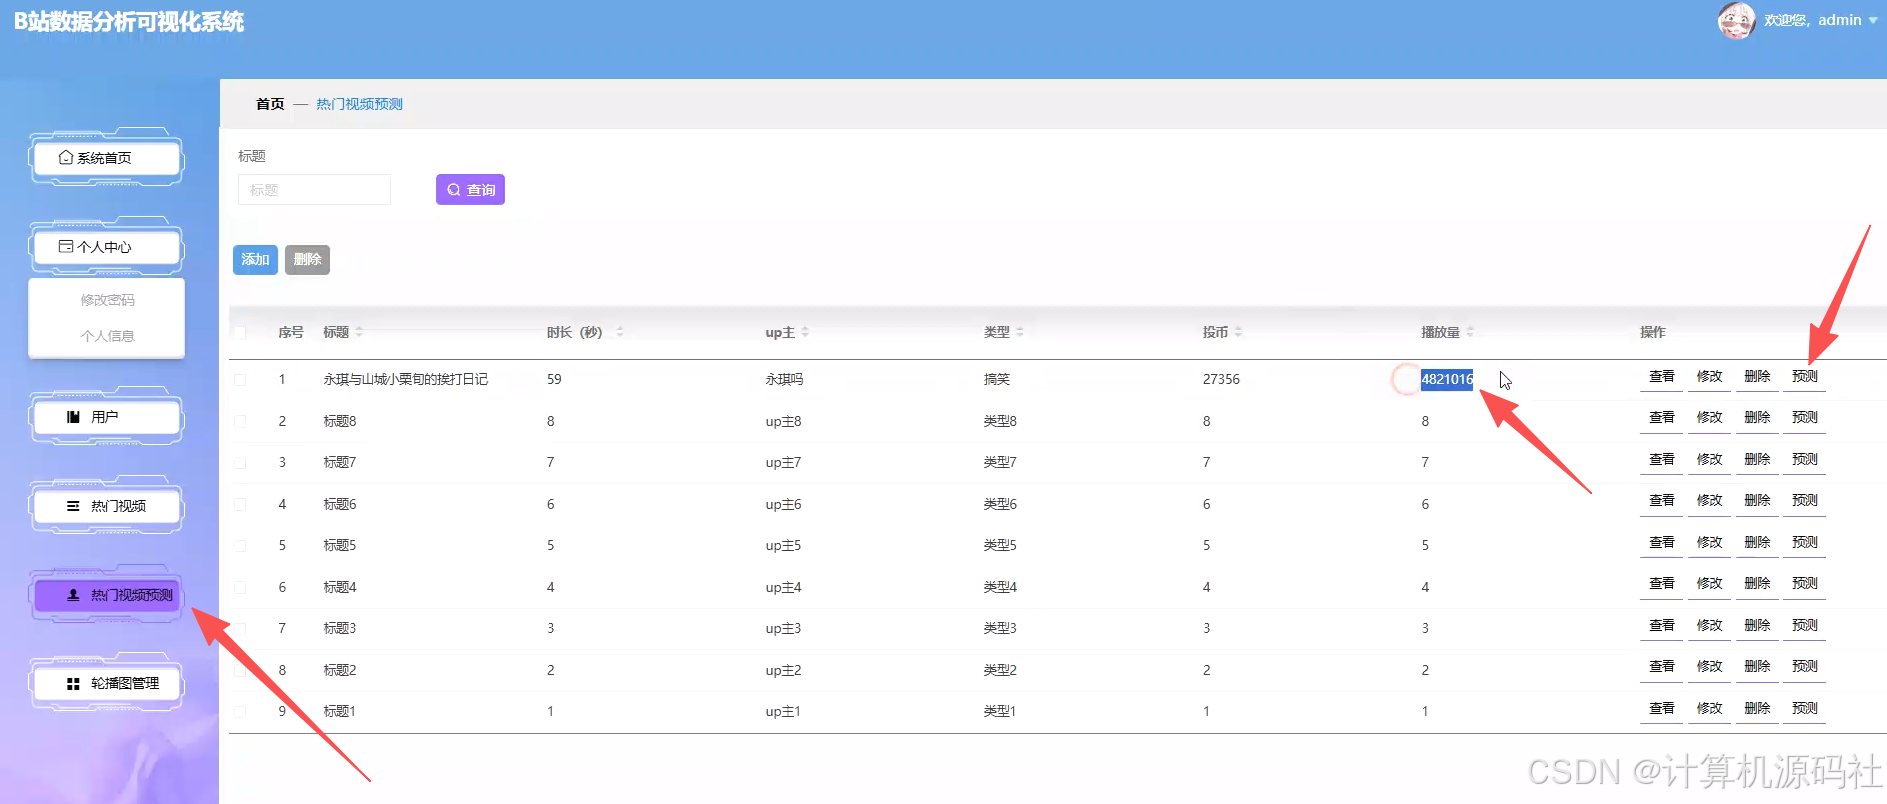Check the checkbox for row 标题7
1887x804 pixels.
tap(240, 463)
